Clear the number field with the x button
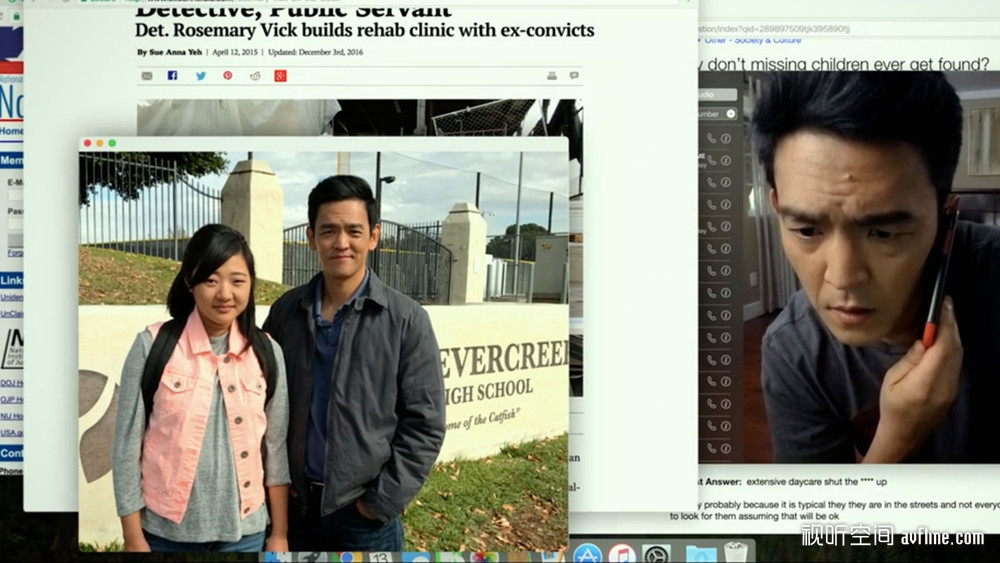 pos(731,113)
